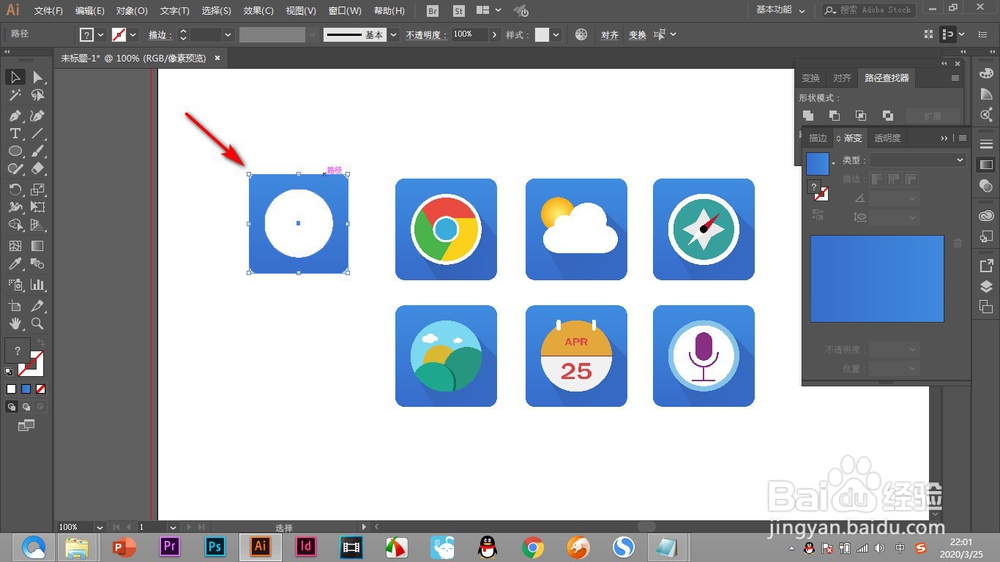Viewport: 1000px width, 562px height.
Task: Expand opacity 100% arrow
Action: coord(494,35)
